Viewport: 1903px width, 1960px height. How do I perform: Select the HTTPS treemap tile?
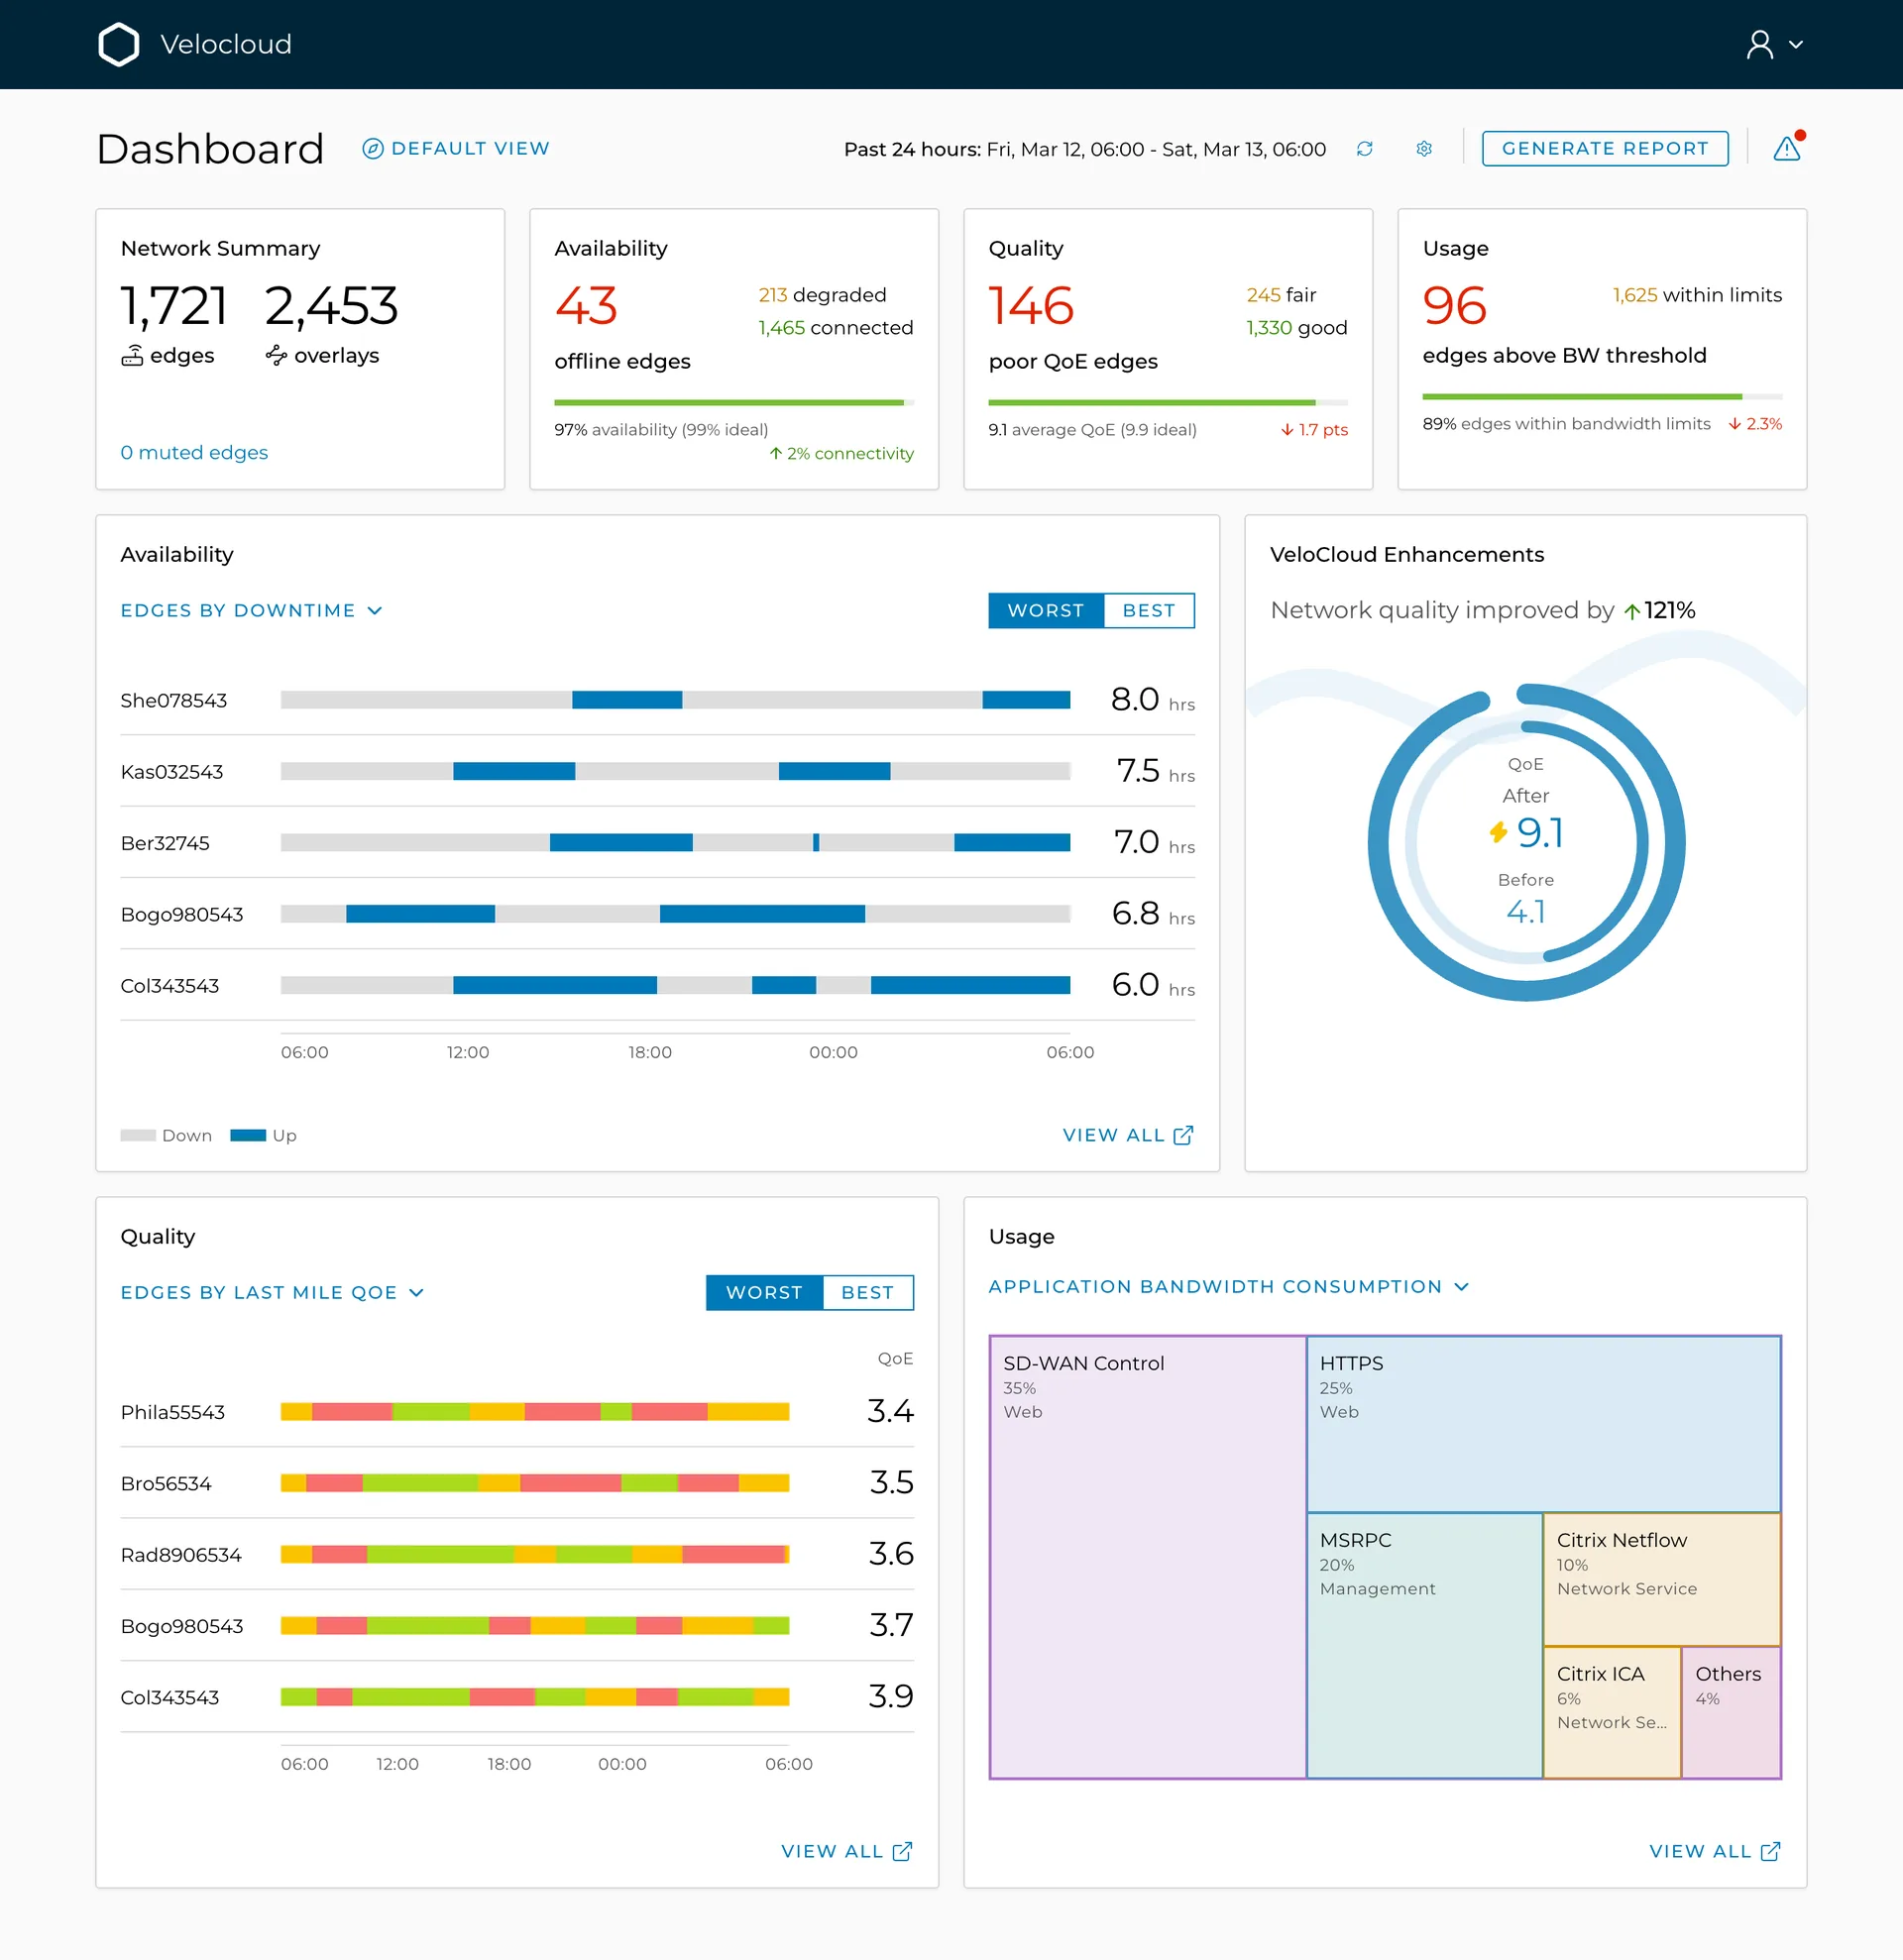point(1543,1424)
